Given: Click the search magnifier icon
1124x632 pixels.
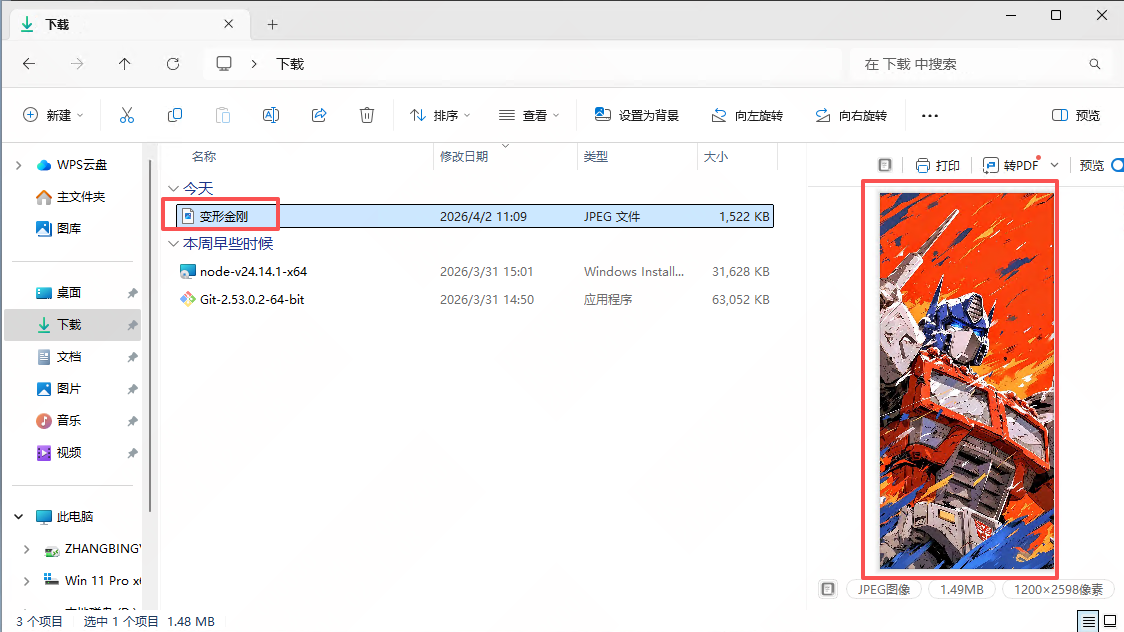Looking at the screenshot, I should (x=1095, y=64).
